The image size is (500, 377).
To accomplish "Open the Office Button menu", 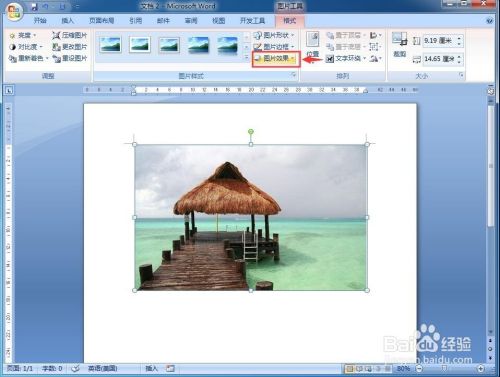I will point(14,12).
